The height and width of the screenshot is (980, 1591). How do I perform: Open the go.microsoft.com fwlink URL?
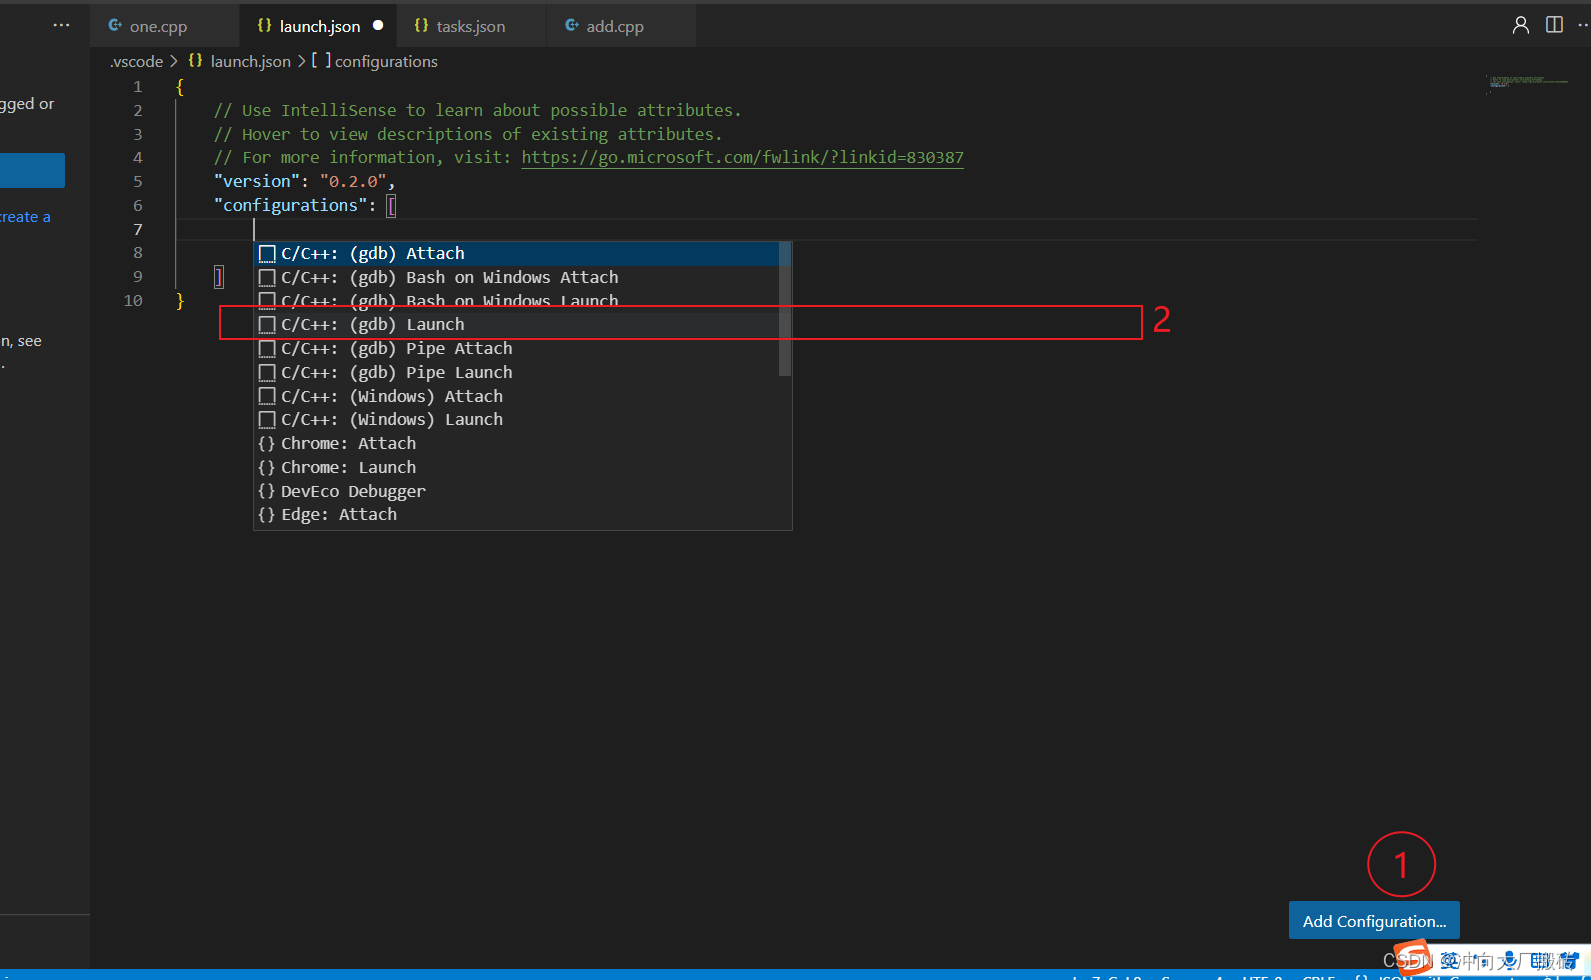coord(742,158)
